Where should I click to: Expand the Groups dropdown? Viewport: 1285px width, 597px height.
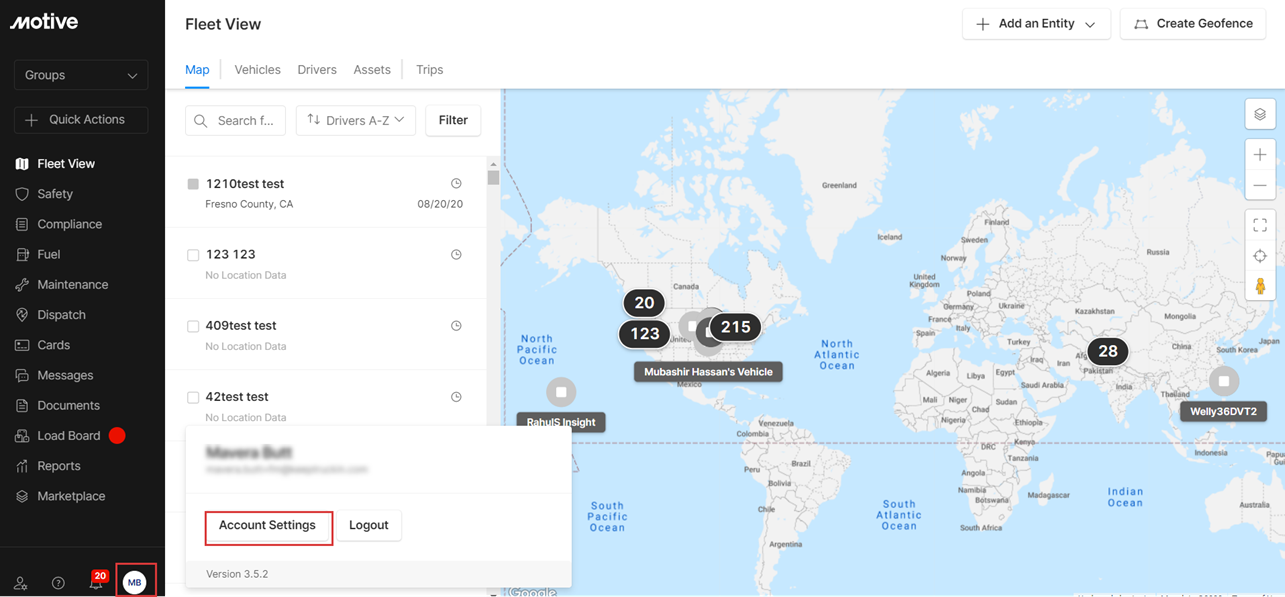pyautogui.click(x=81, y=75)
